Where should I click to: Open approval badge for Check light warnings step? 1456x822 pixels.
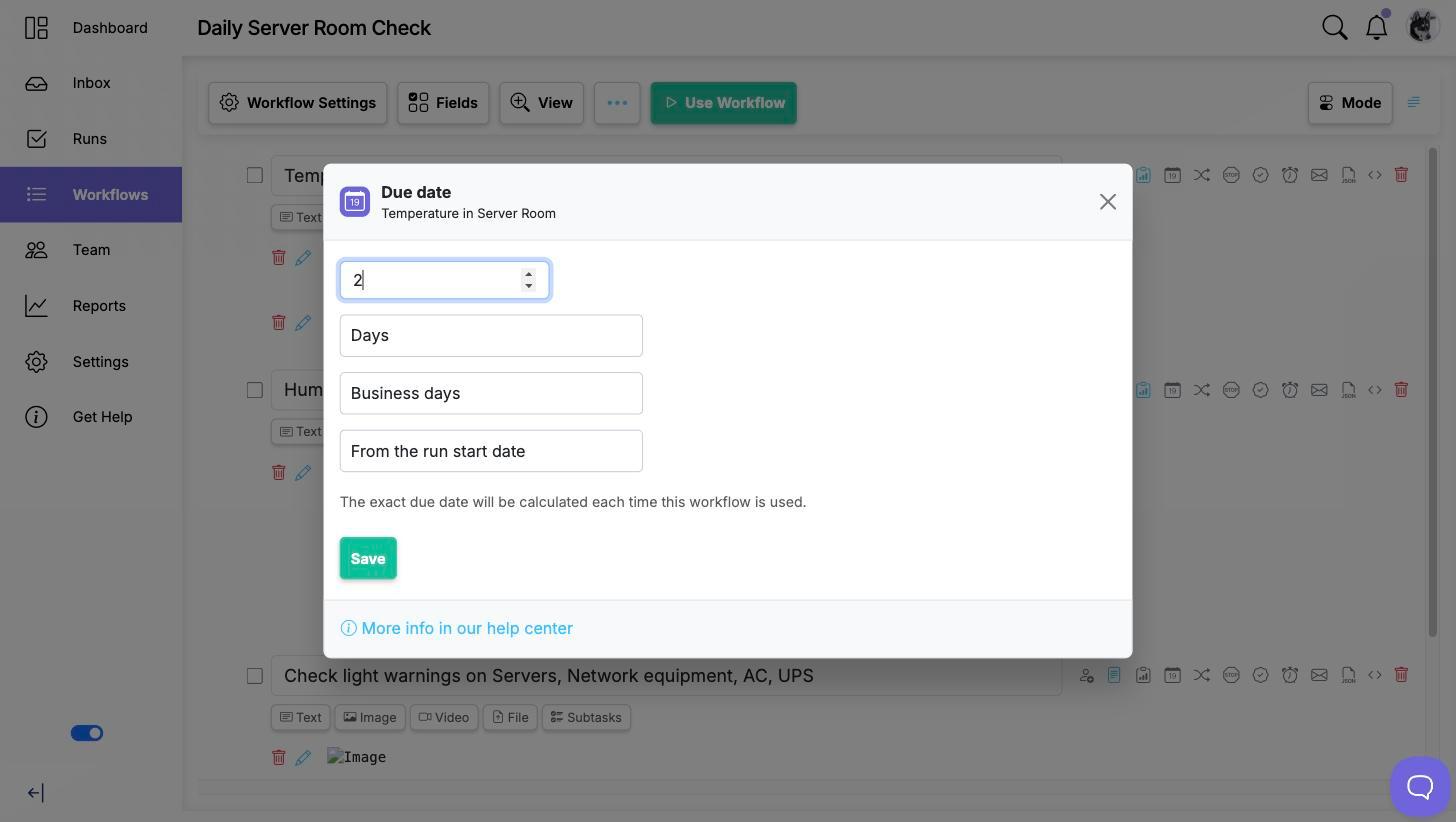1260,675
